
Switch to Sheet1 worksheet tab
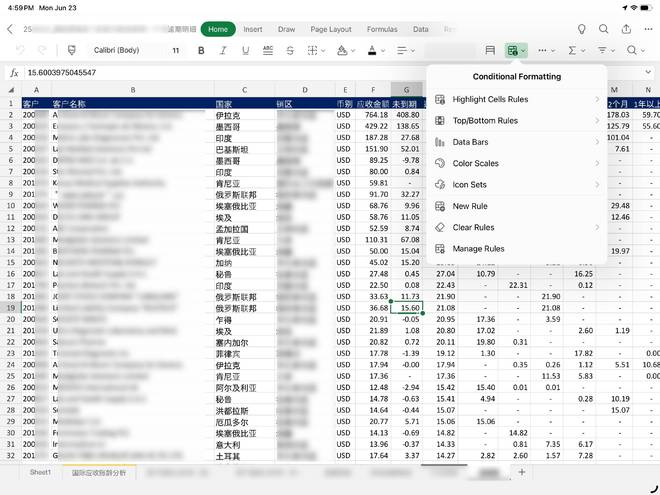pos(40,471)
